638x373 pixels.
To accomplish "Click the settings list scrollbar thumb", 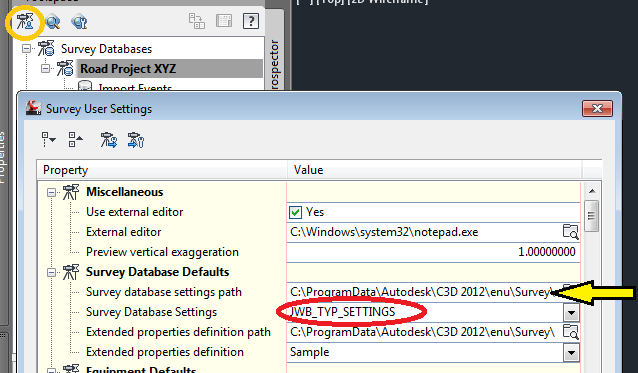I will pyautogui.click(x=592, y=216).
